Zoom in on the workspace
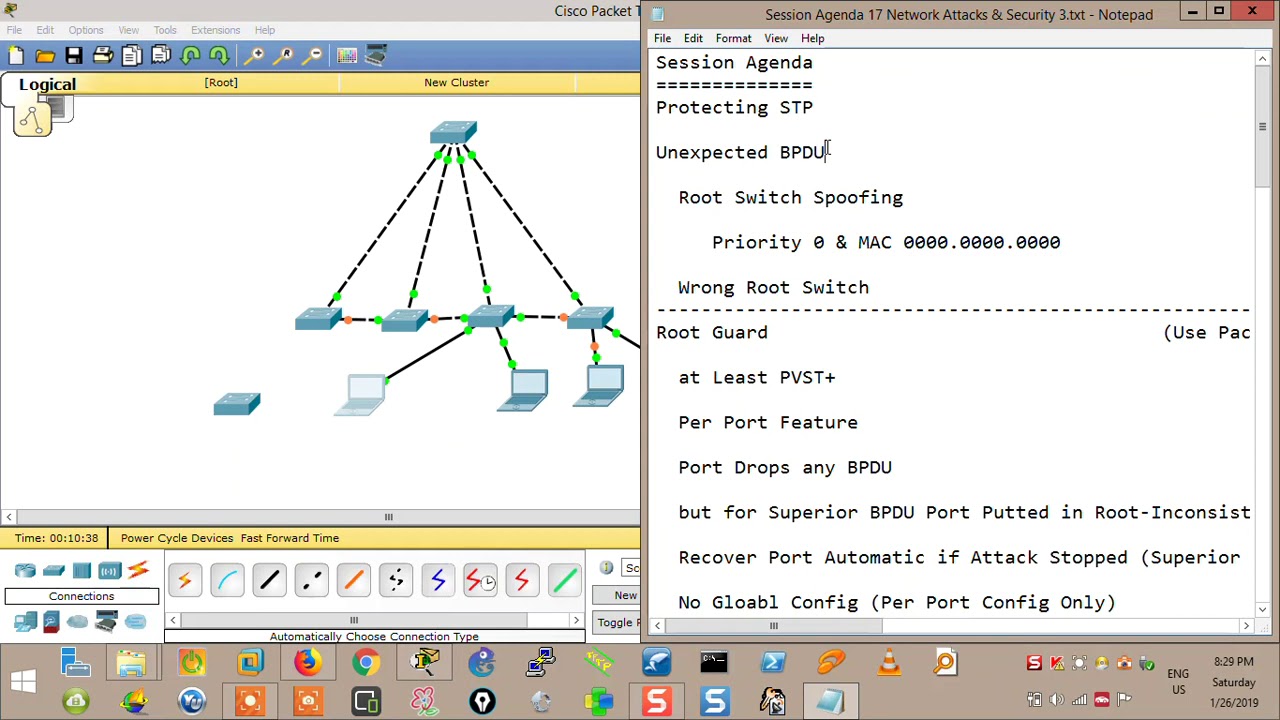The height and width of the screenshot is (720, 1280). 256,56
